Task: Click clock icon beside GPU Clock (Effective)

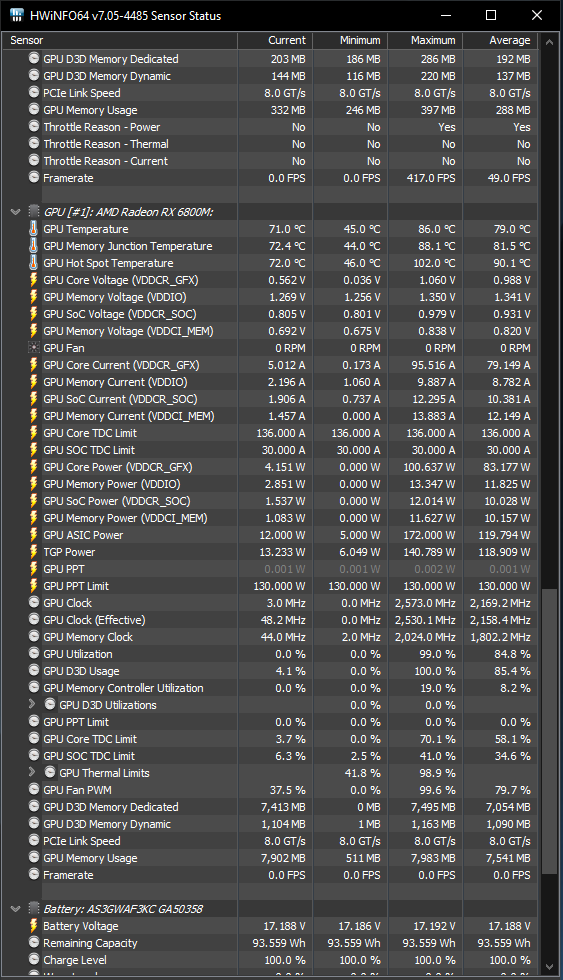Action: point(34,619)
